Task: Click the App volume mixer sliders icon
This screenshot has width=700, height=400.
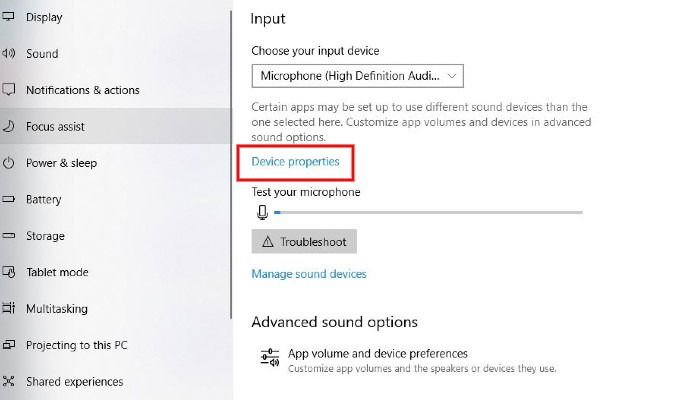Action: click(270, 358)
